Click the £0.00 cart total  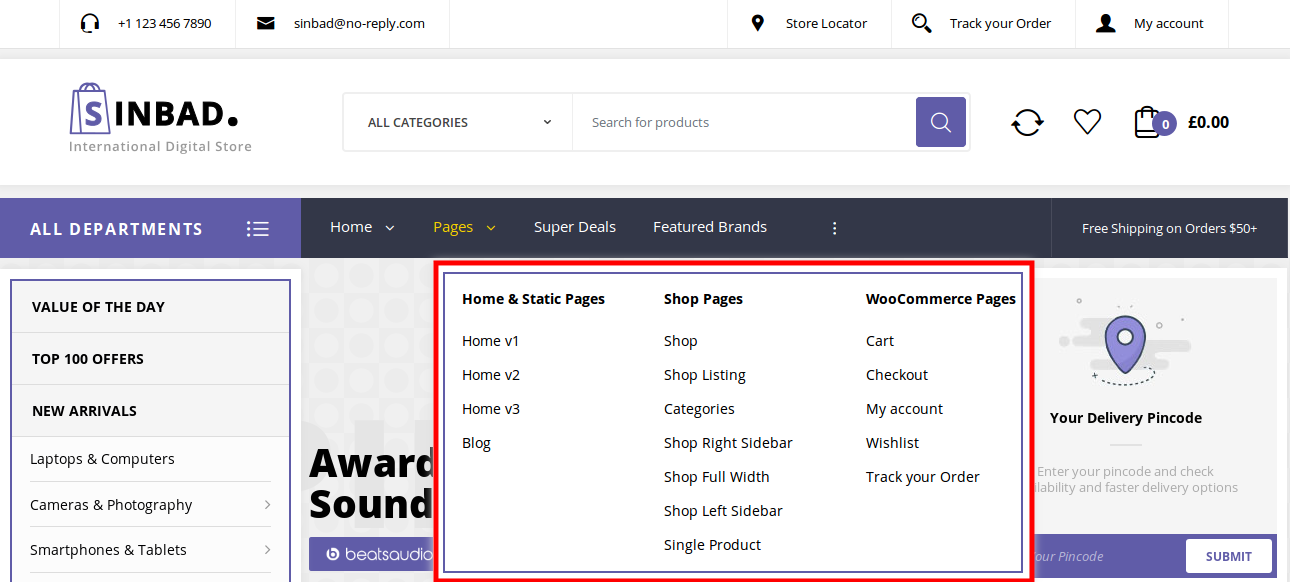[x=1209, y=122]
